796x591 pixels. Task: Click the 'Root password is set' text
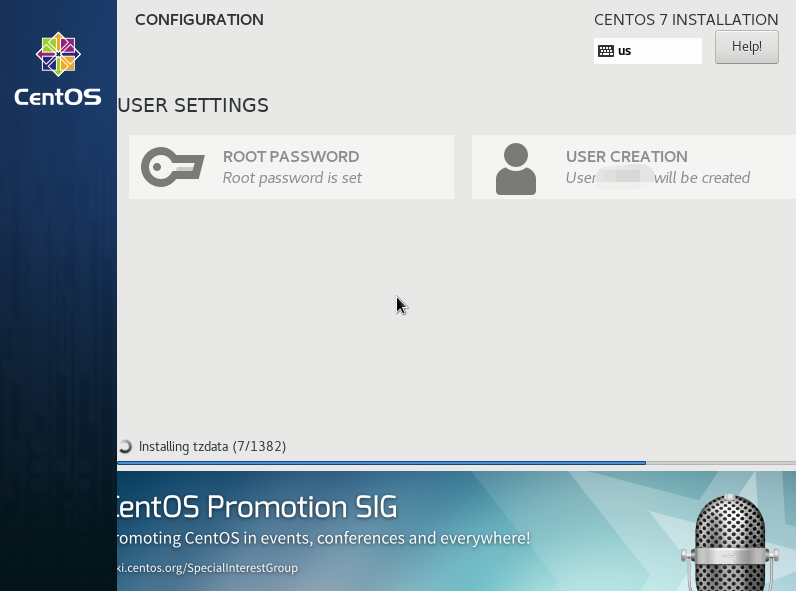tap(292, 178)
